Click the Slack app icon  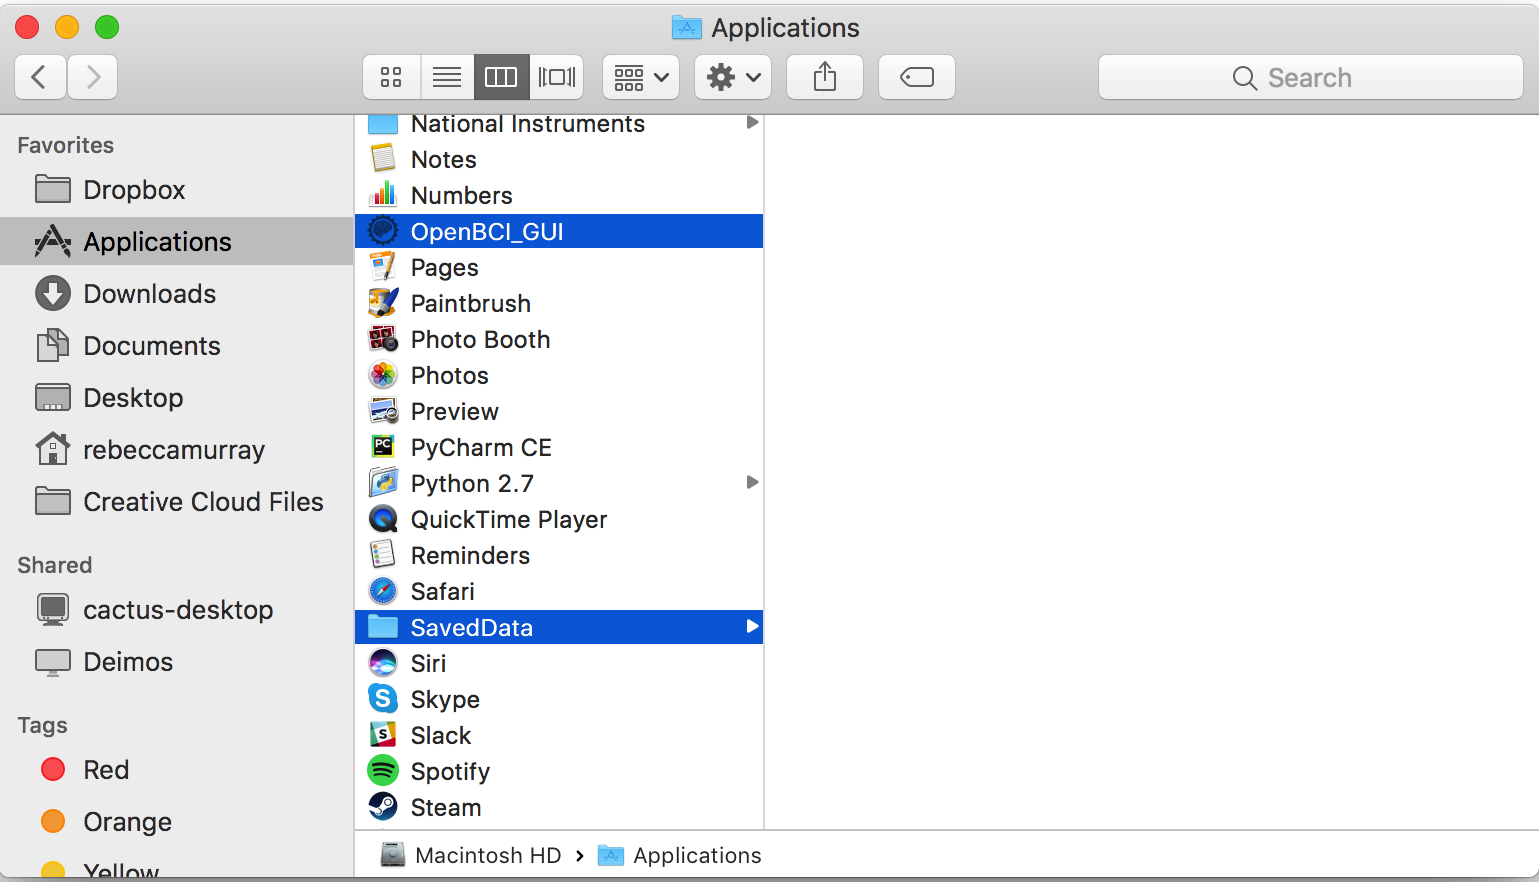point(383,735)
